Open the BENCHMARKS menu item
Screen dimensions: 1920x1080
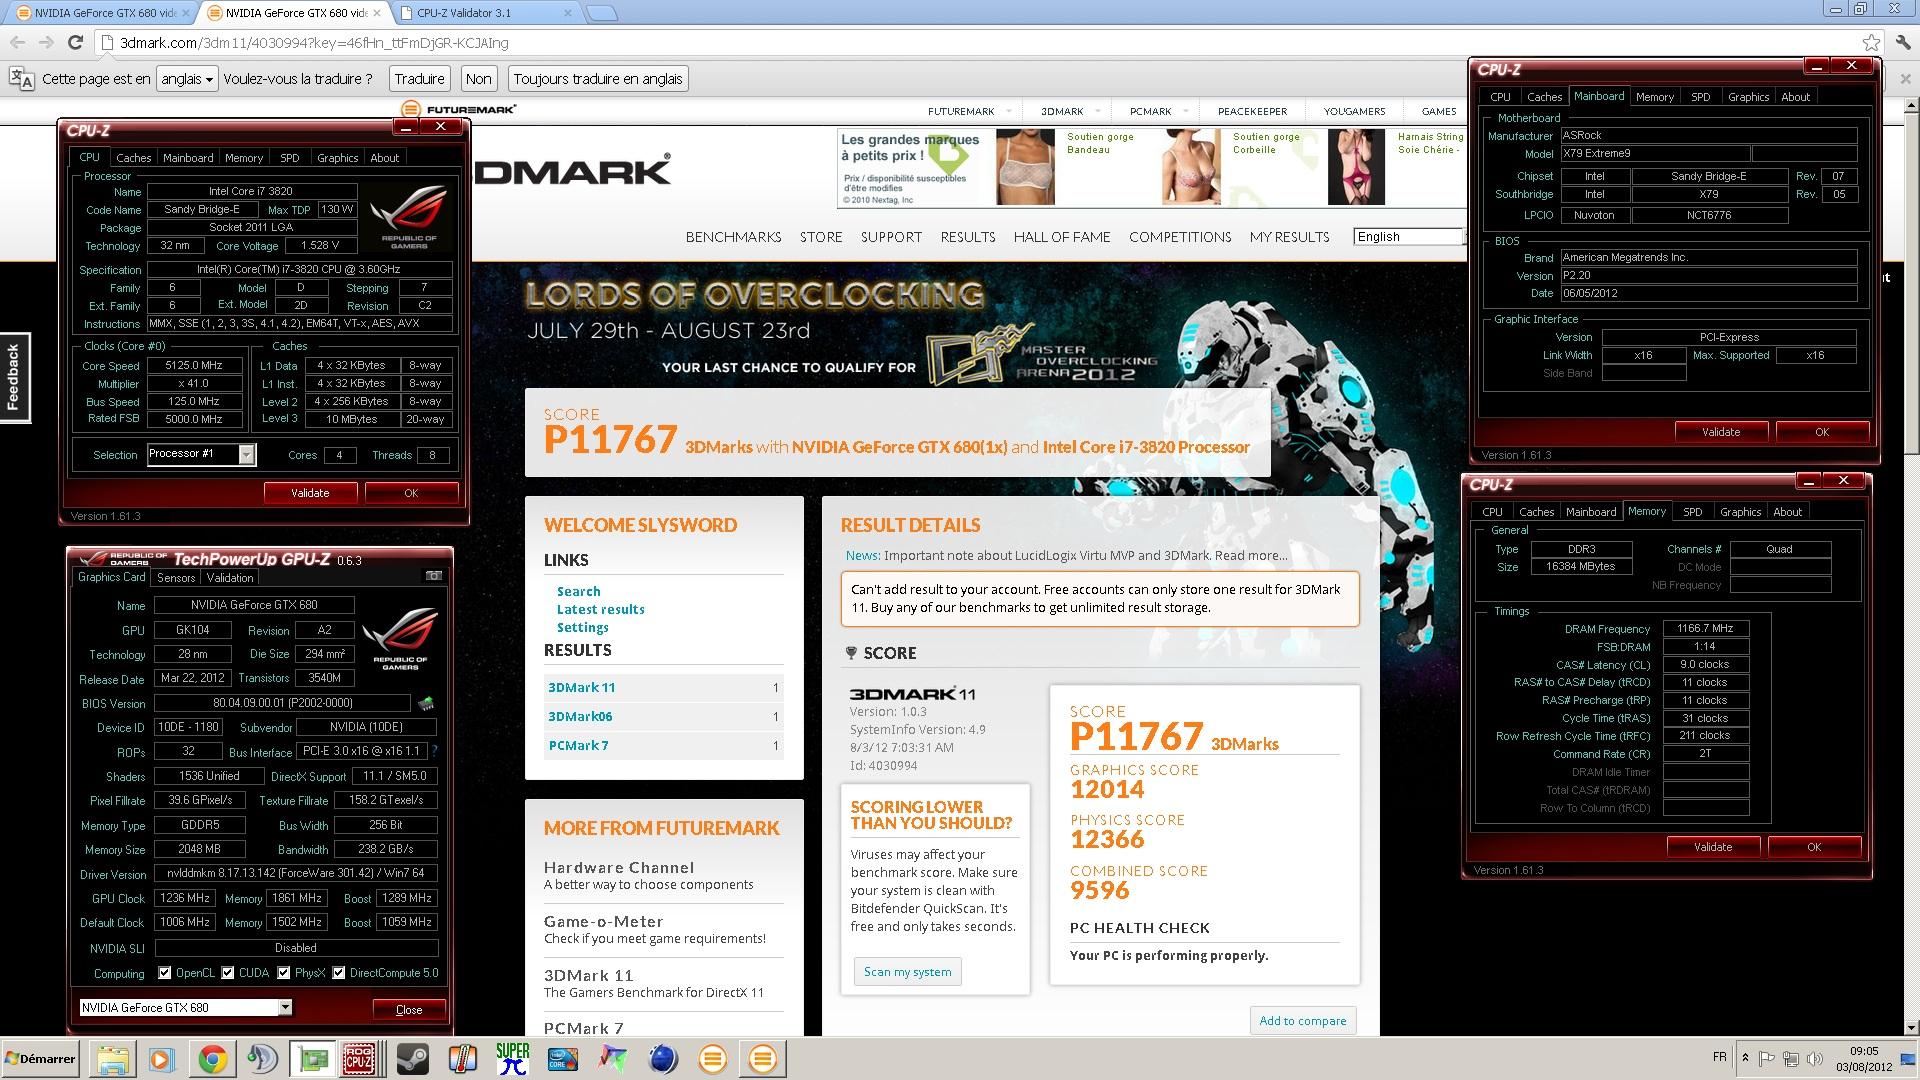pos(733,237)
